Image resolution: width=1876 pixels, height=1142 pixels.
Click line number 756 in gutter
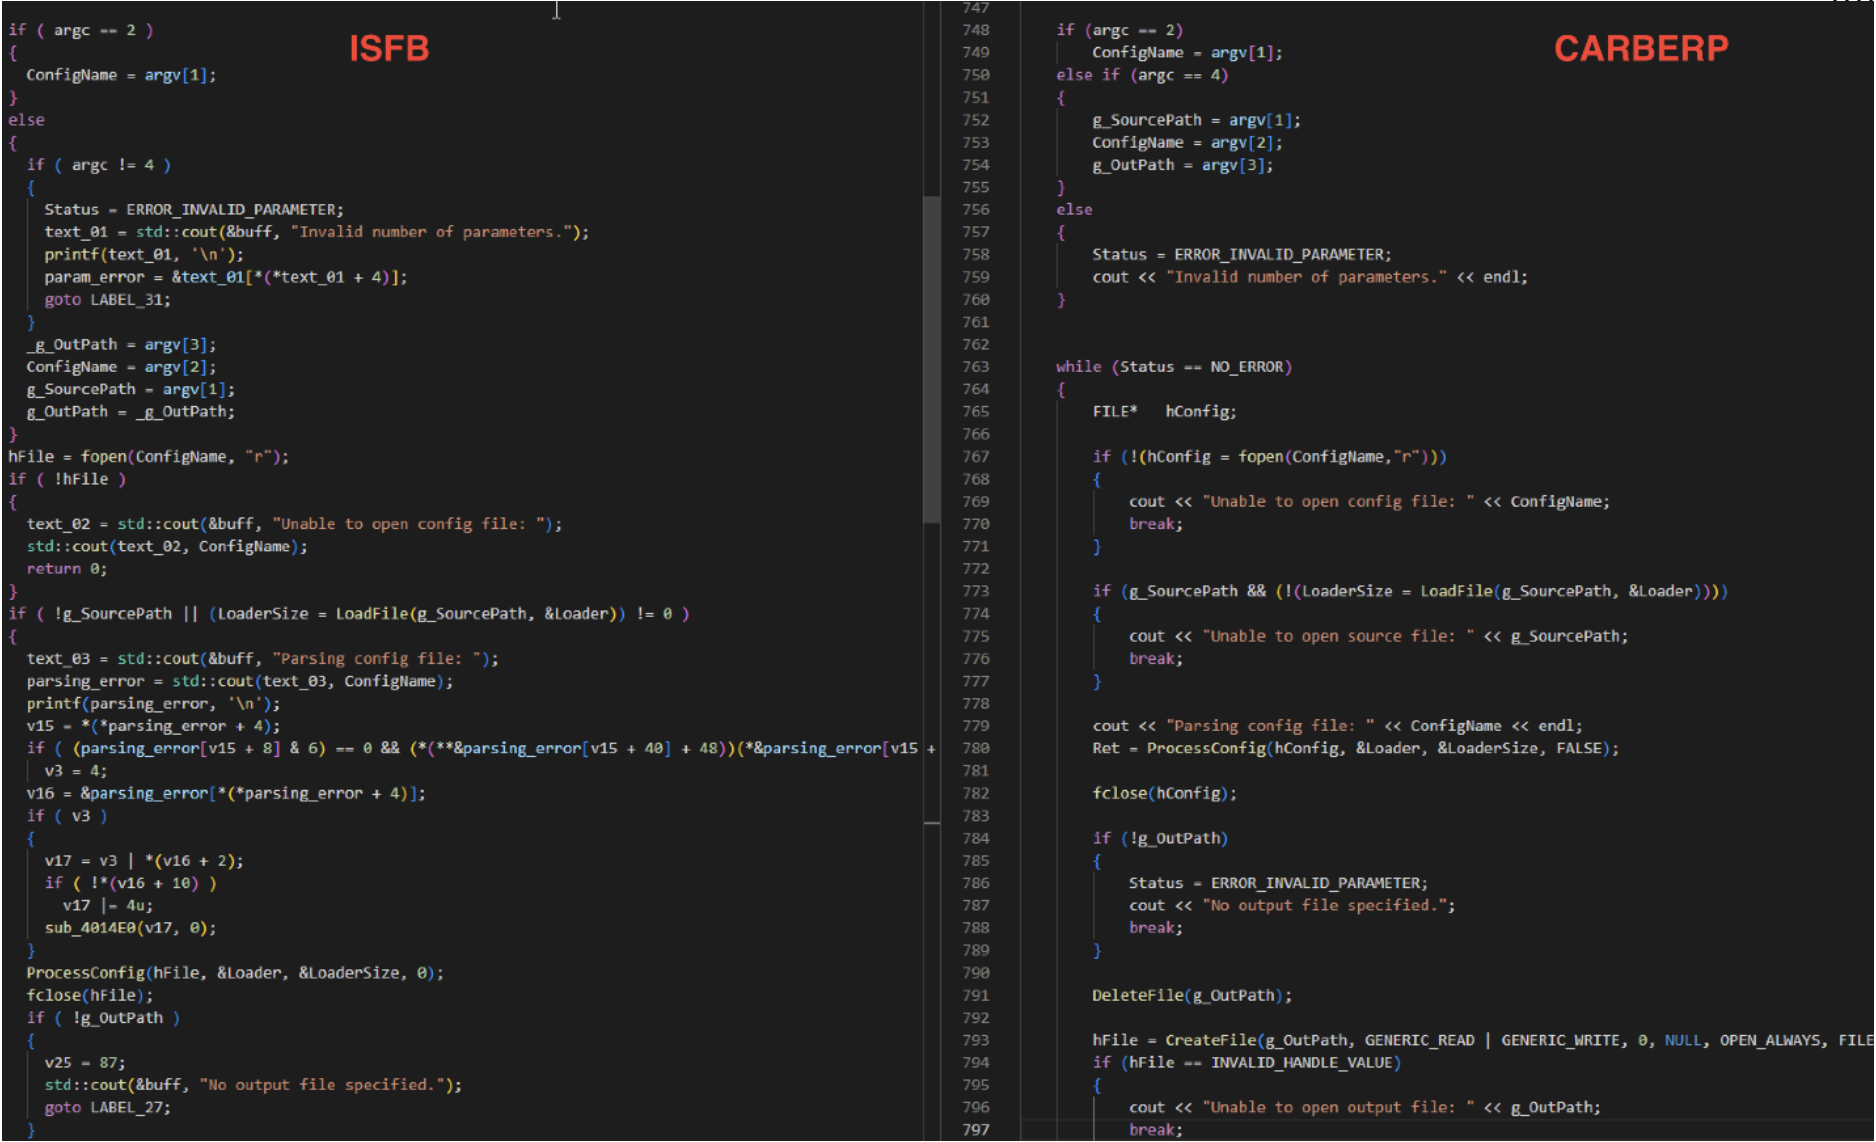(x=976, y=210)
